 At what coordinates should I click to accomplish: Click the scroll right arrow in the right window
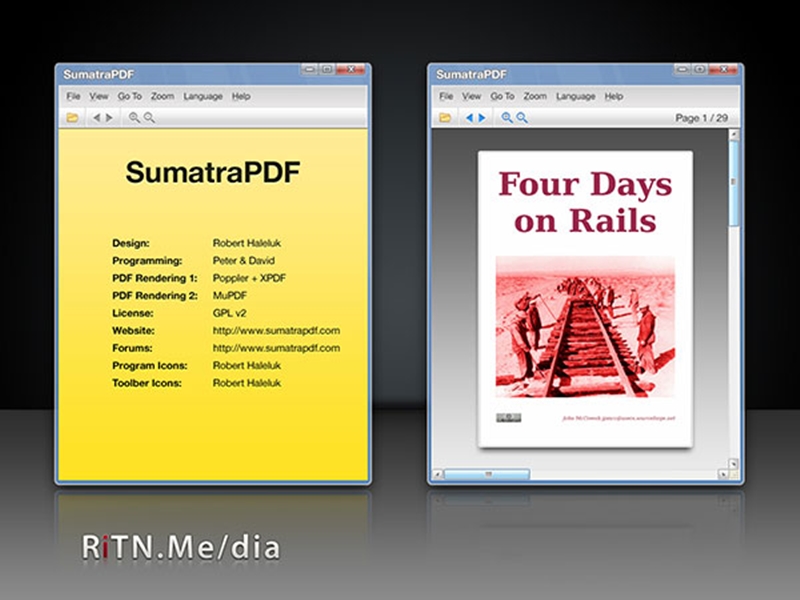click(x=723, y=474)
